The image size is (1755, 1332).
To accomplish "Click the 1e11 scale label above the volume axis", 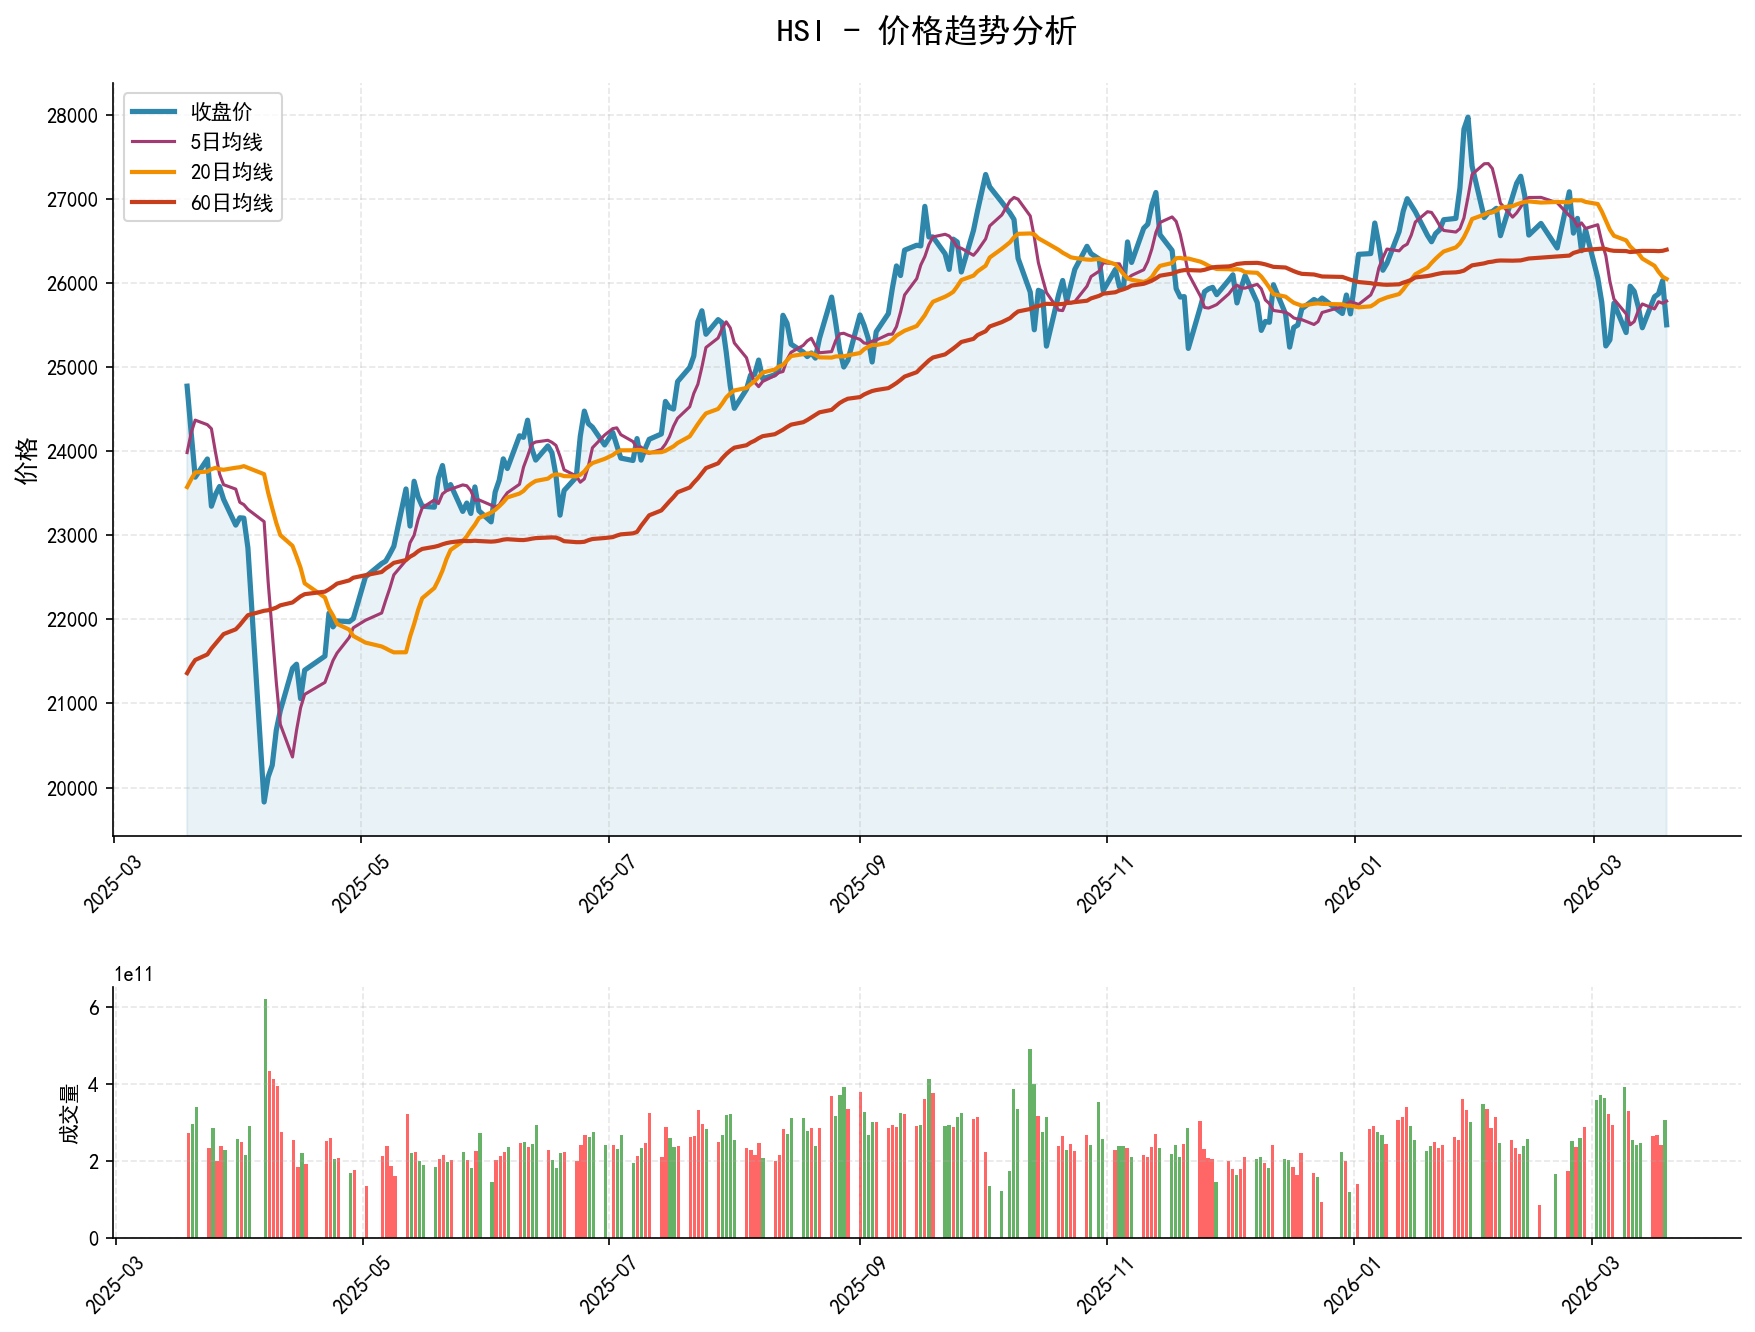I will click(x=134, y=974).
